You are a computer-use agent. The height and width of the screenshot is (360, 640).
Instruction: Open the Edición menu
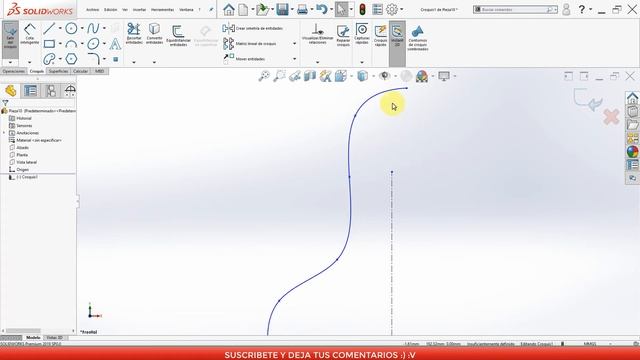110,9
